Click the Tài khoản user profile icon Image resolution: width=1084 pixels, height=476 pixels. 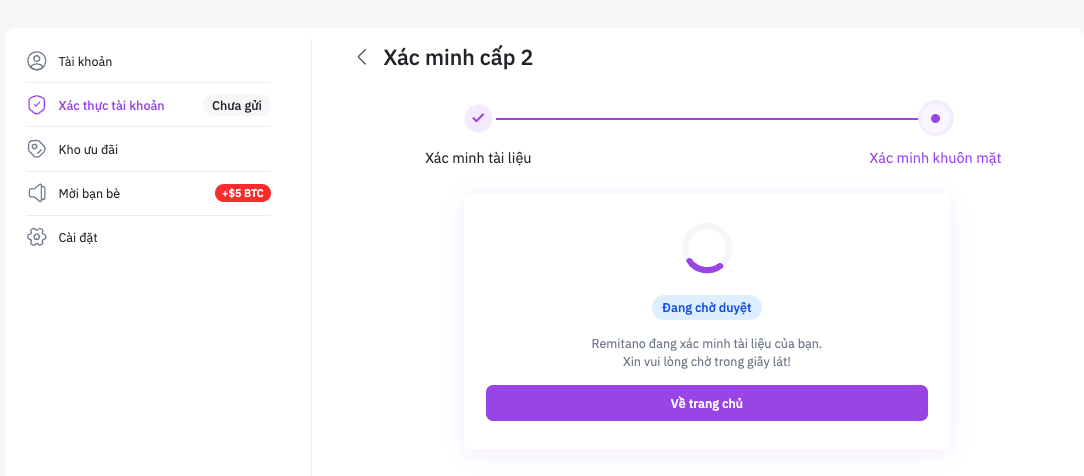[37, 61]
